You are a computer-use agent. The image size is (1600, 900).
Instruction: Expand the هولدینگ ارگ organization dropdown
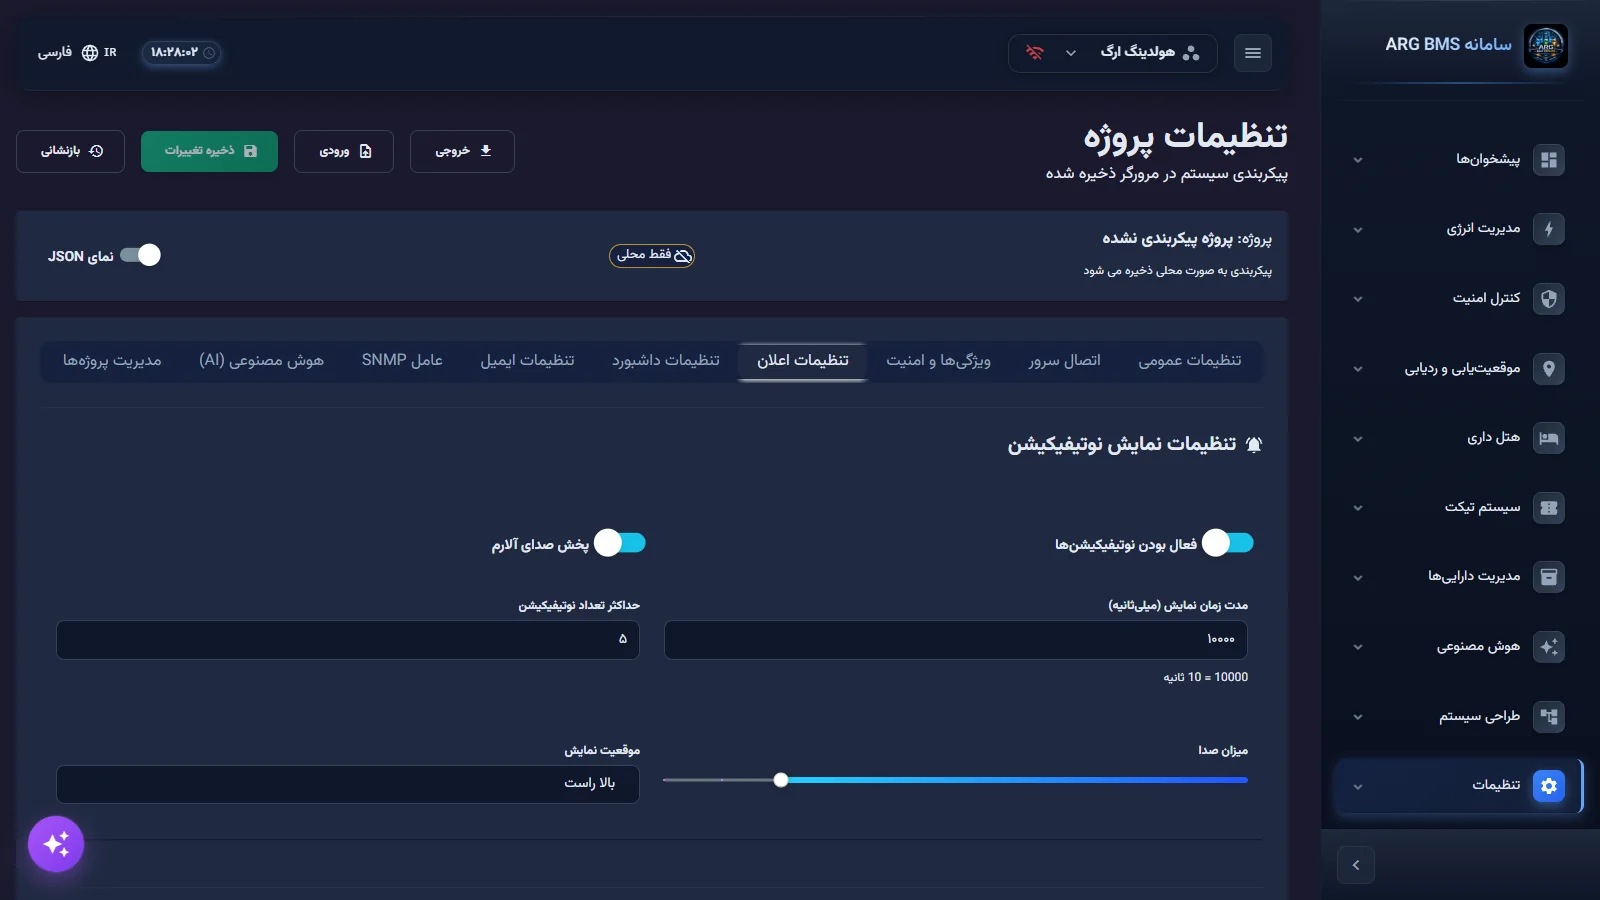click(1113, 53)
